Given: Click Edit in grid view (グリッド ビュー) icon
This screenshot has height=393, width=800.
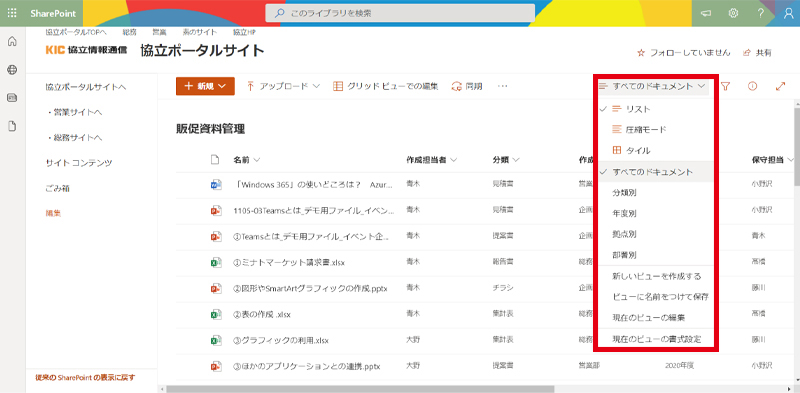Looking at the screenshot, I should [x=338, y=86].
